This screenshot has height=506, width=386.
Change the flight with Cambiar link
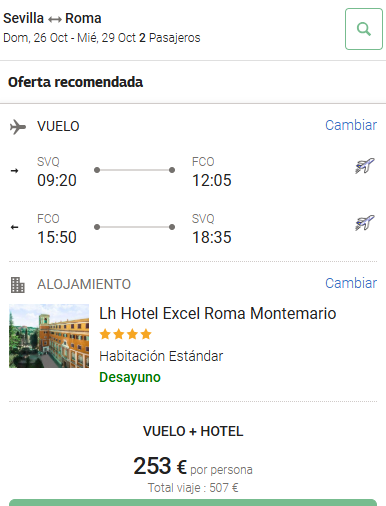point(351,125)
